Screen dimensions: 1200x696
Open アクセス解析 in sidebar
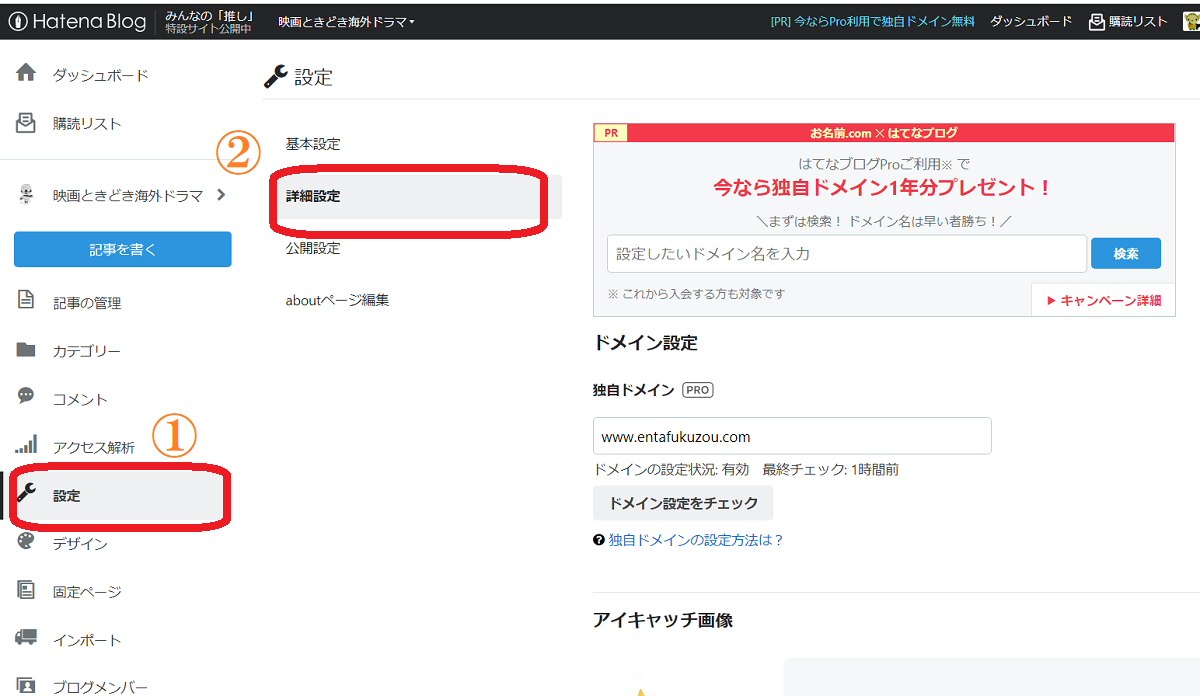pyautogui.click(x=94, y=447)
